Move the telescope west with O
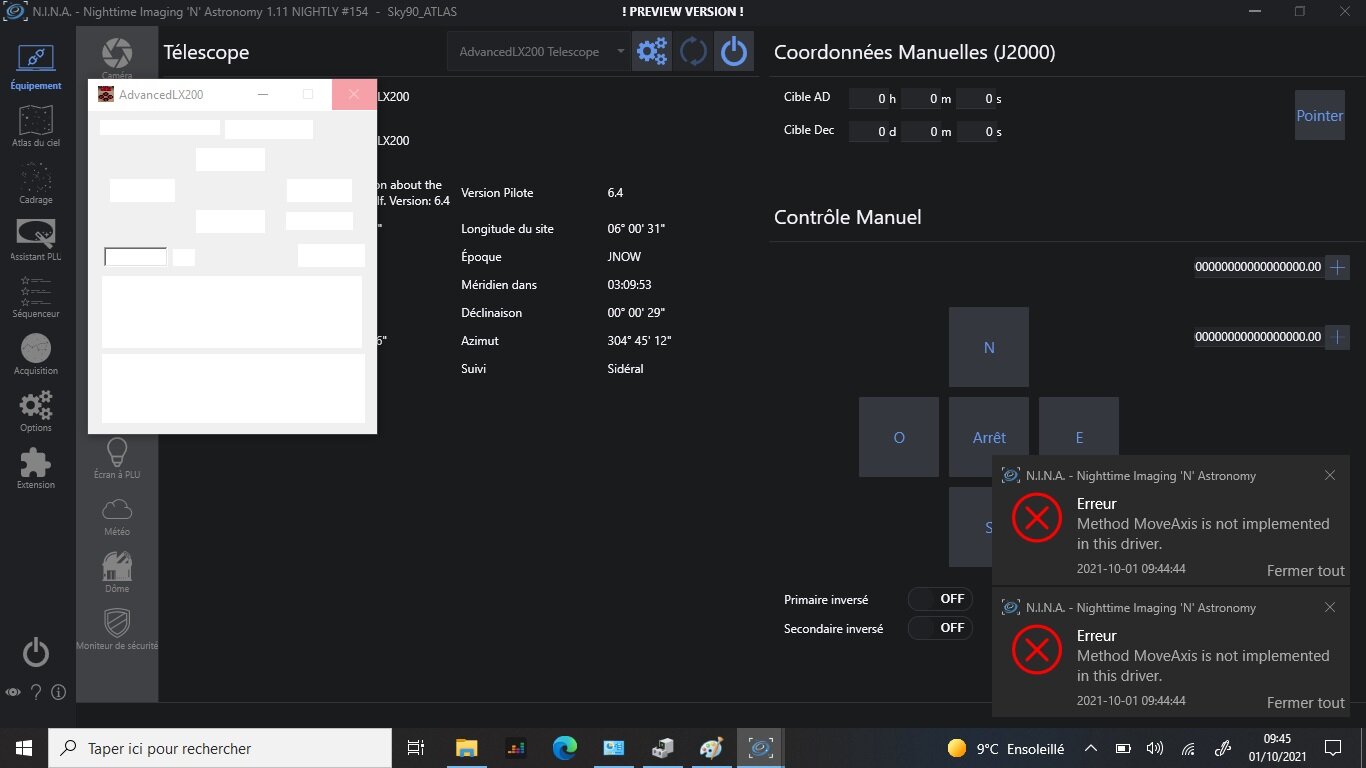Image resolution: width=1366 pixels, height=768 pixels. coord(899,437)
